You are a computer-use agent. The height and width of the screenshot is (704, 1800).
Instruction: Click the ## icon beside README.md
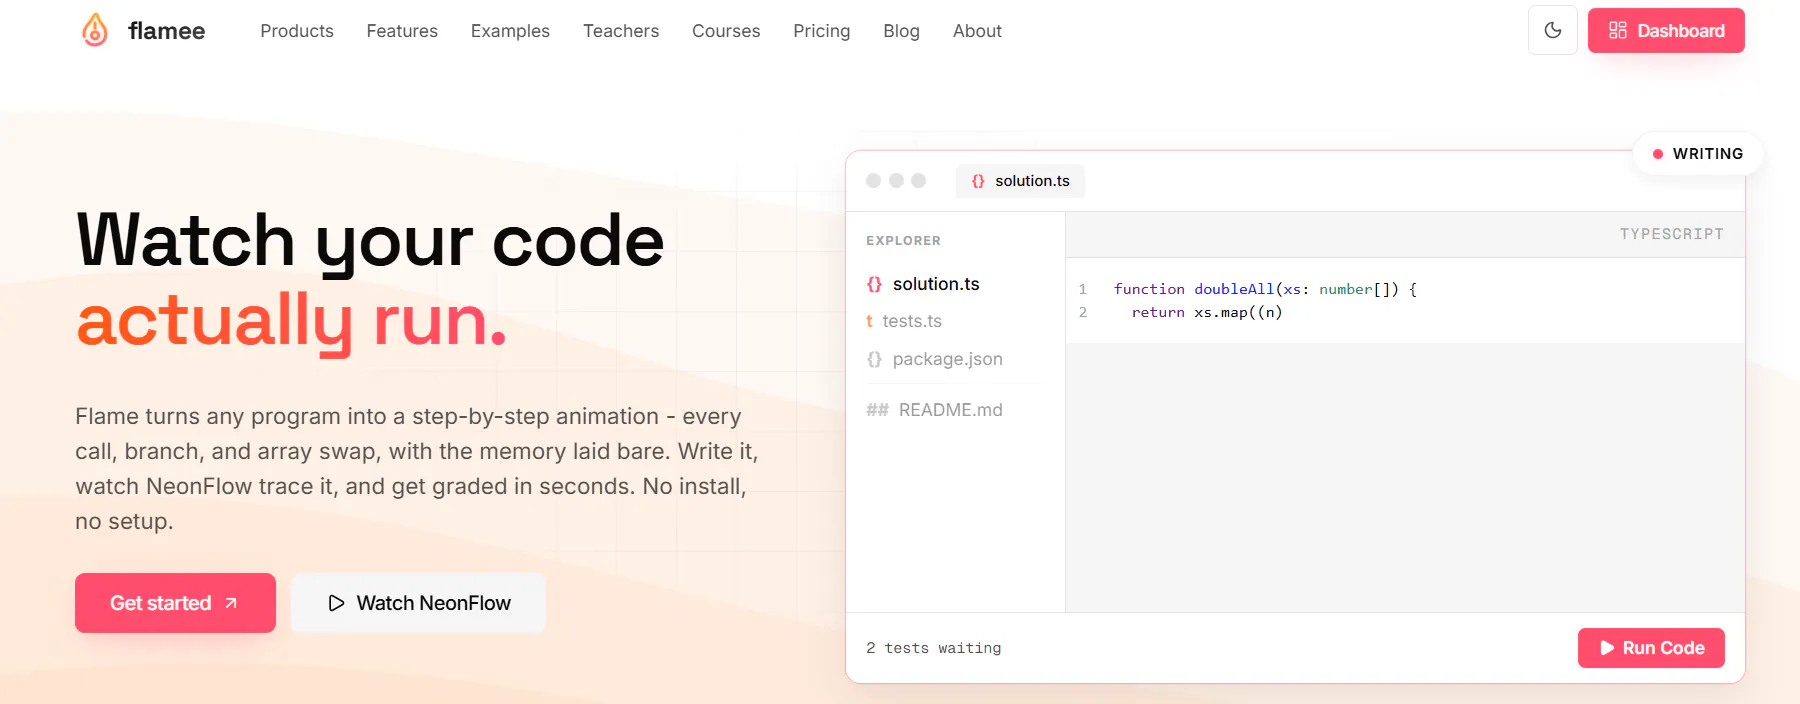(877, 410)
